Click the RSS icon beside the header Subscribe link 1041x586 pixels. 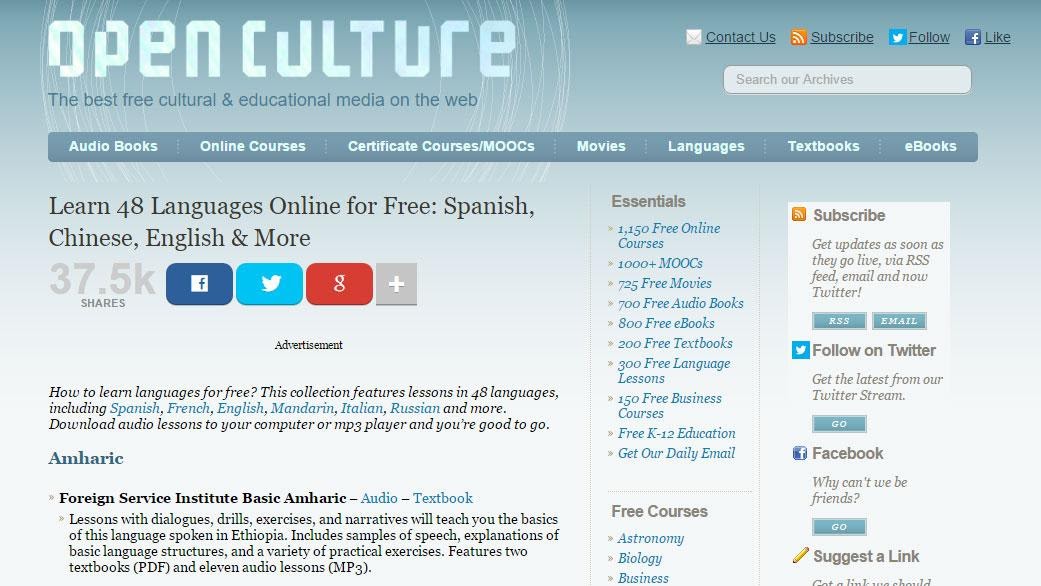click(798, 37)
